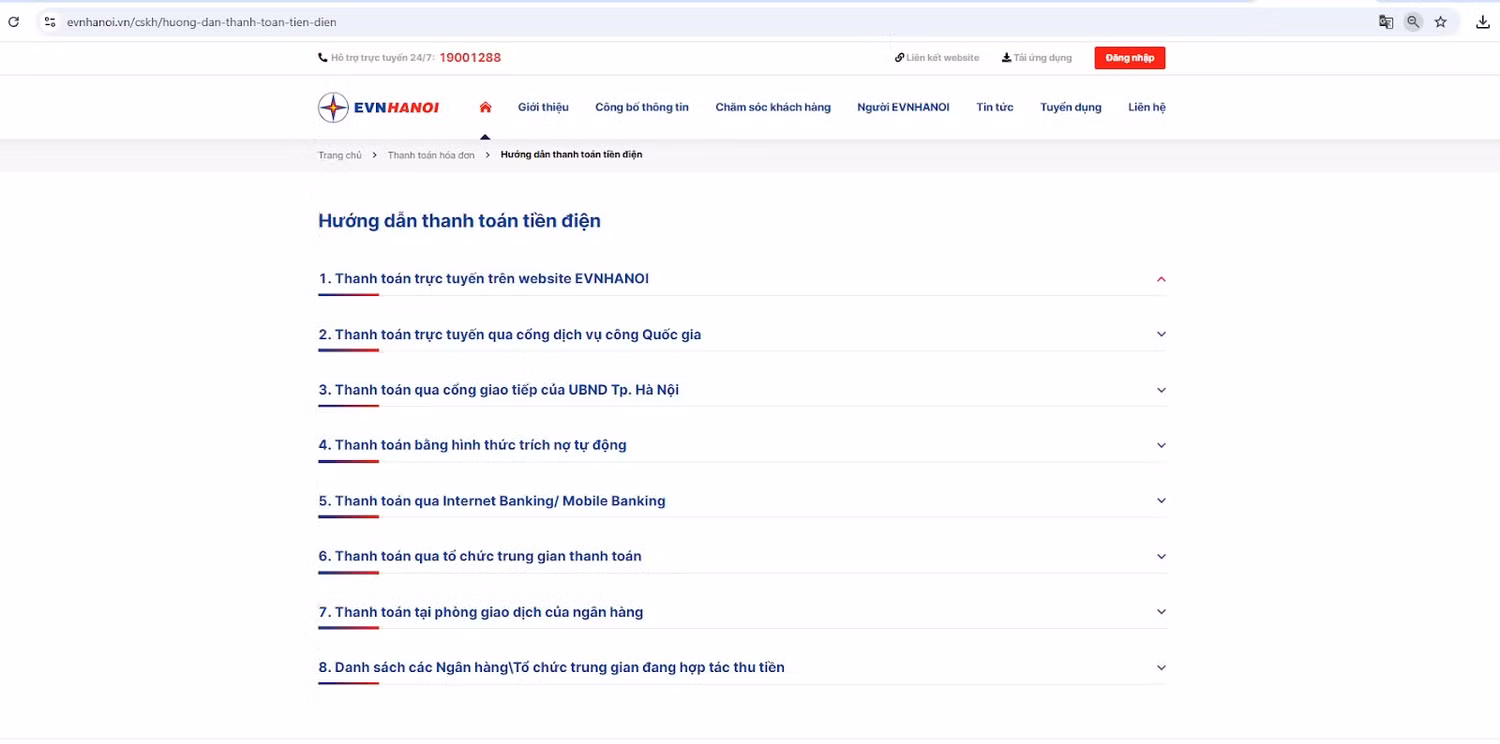Click the EVNHANOI logo
This screenshot has width=1500, height=744.
pyautogui.click(x=379, y=107)
